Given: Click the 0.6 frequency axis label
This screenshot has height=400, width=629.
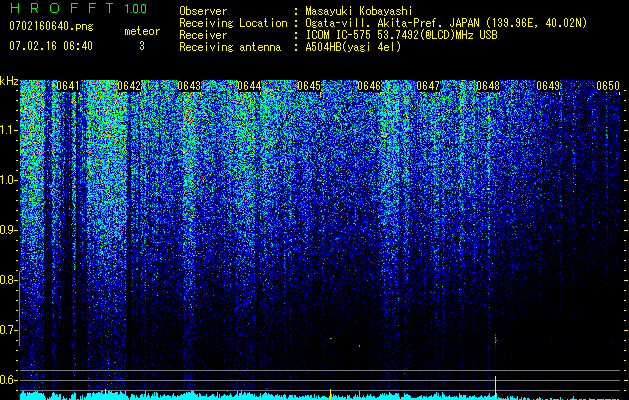Looking at the screenshot, I should (8, 380).
